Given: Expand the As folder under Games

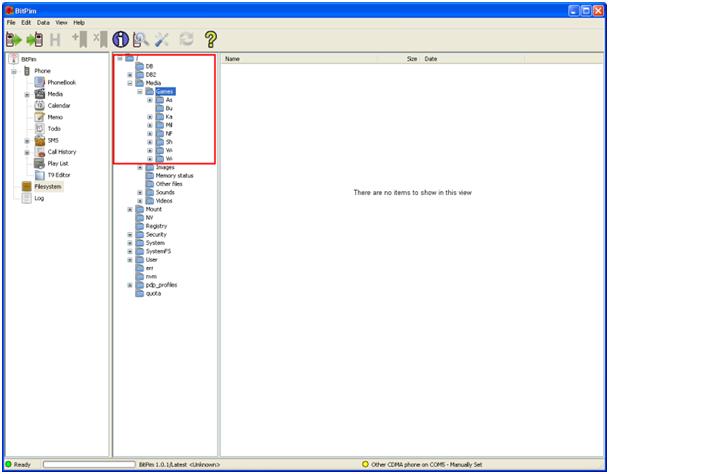Looking at the screenshot, I should point(150,100).
